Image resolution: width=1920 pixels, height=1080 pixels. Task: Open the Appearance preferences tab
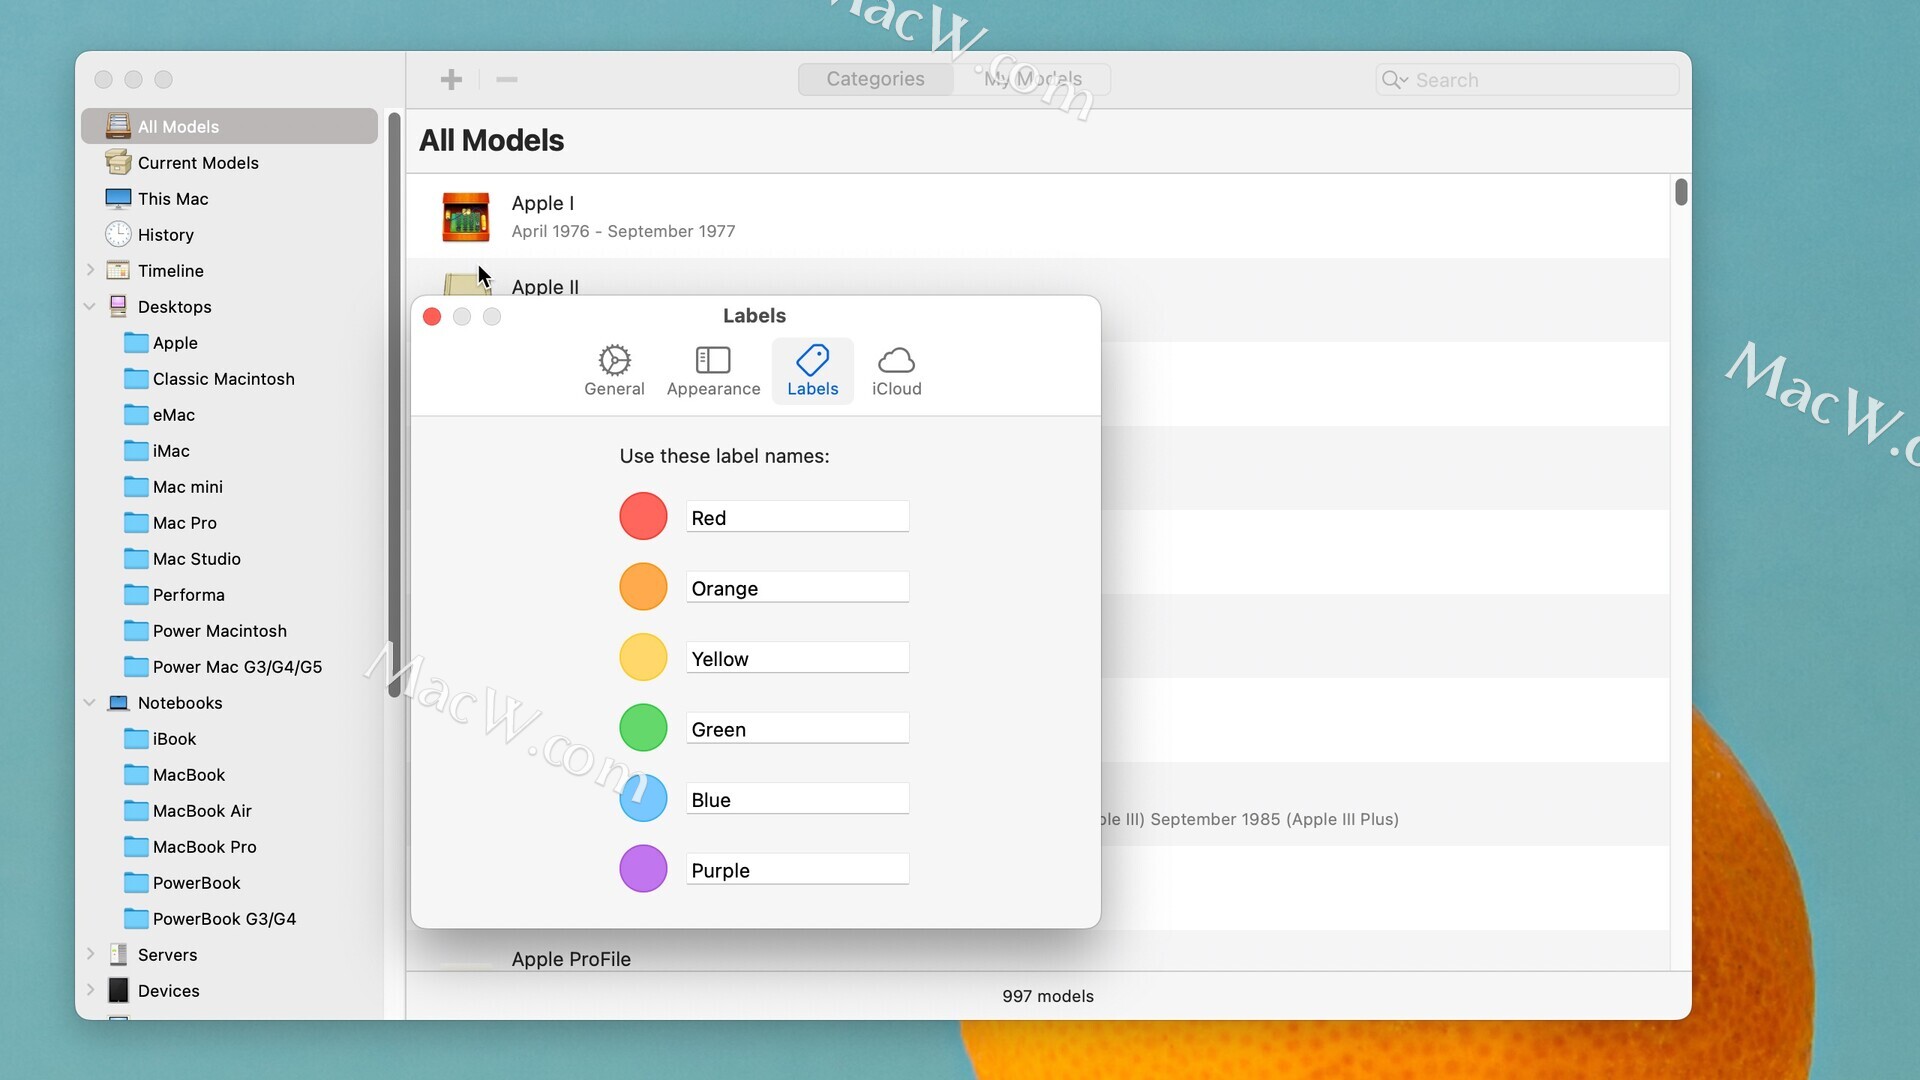point(713,371)
